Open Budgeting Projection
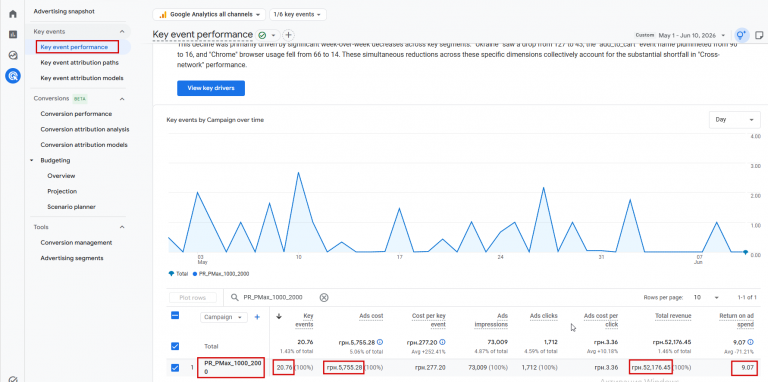768x382 pixels. pyautogui.click(x=62, y=191)
